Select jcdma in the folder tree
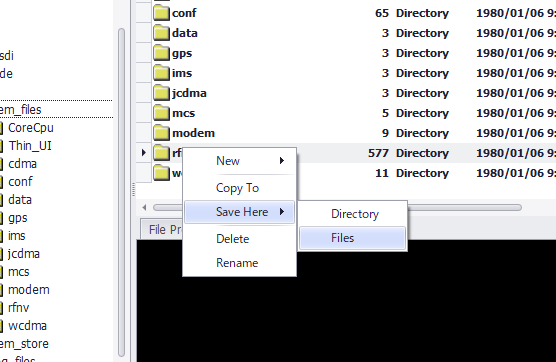Screen dimensions: 556x362 23,254
